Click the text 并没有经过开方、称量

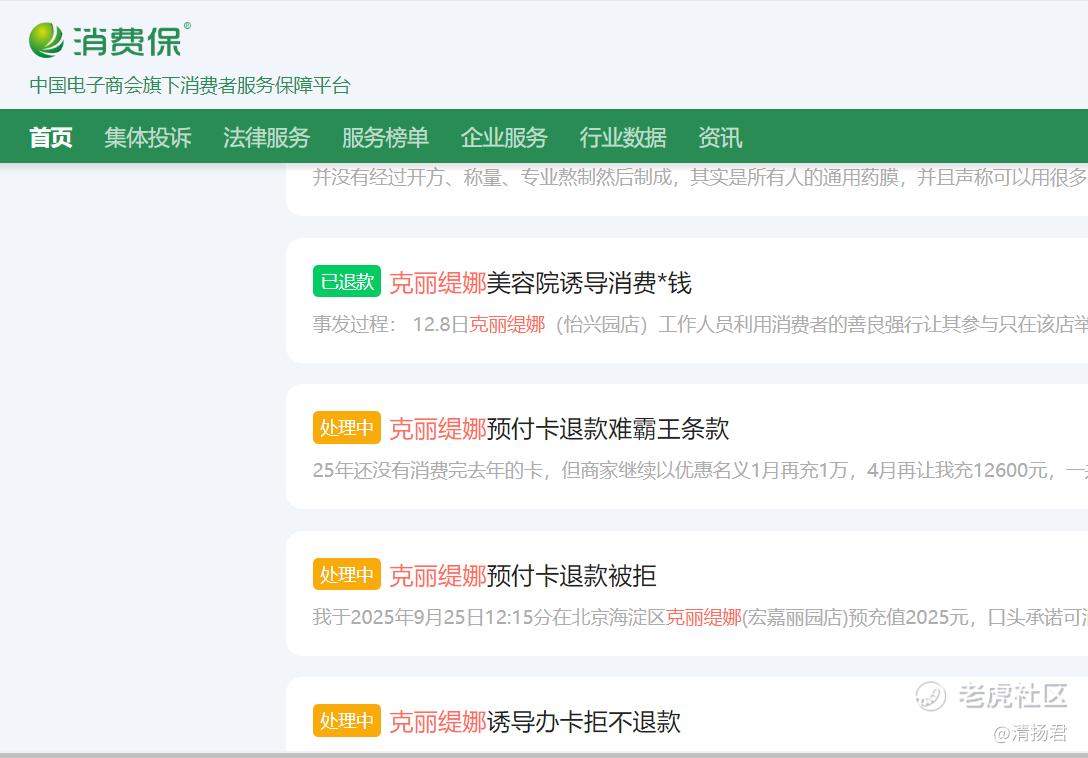700,178
